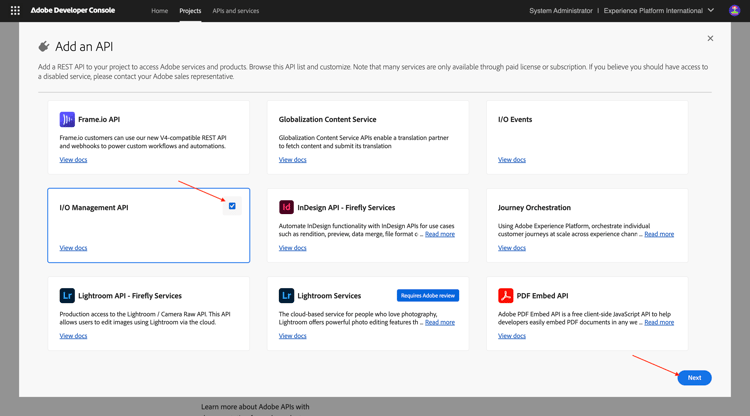
Task: Click the InDesign API Firefly icon
Action: tap(286, 207)
